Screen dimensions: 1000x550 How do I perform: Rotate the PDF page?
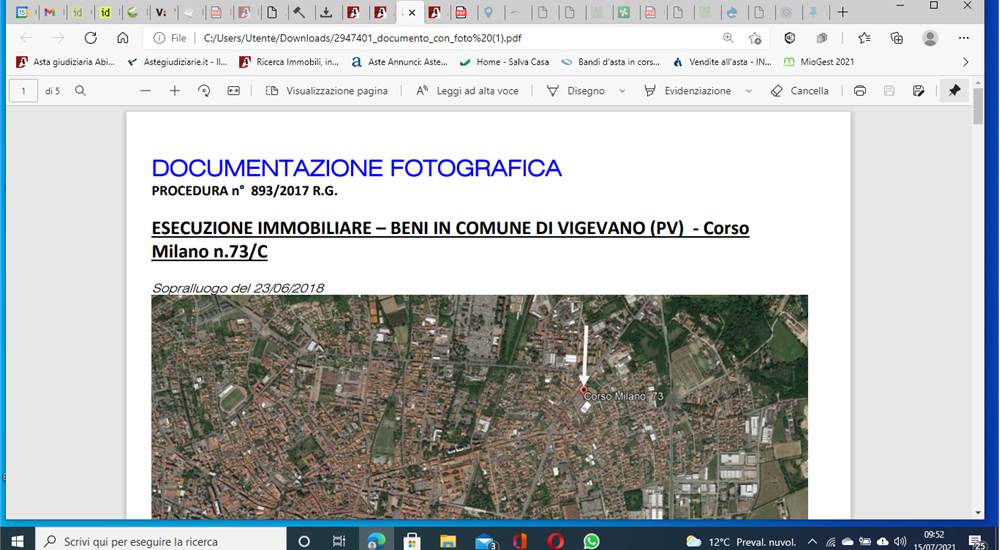pyautogui.click(x=204, y=91)
